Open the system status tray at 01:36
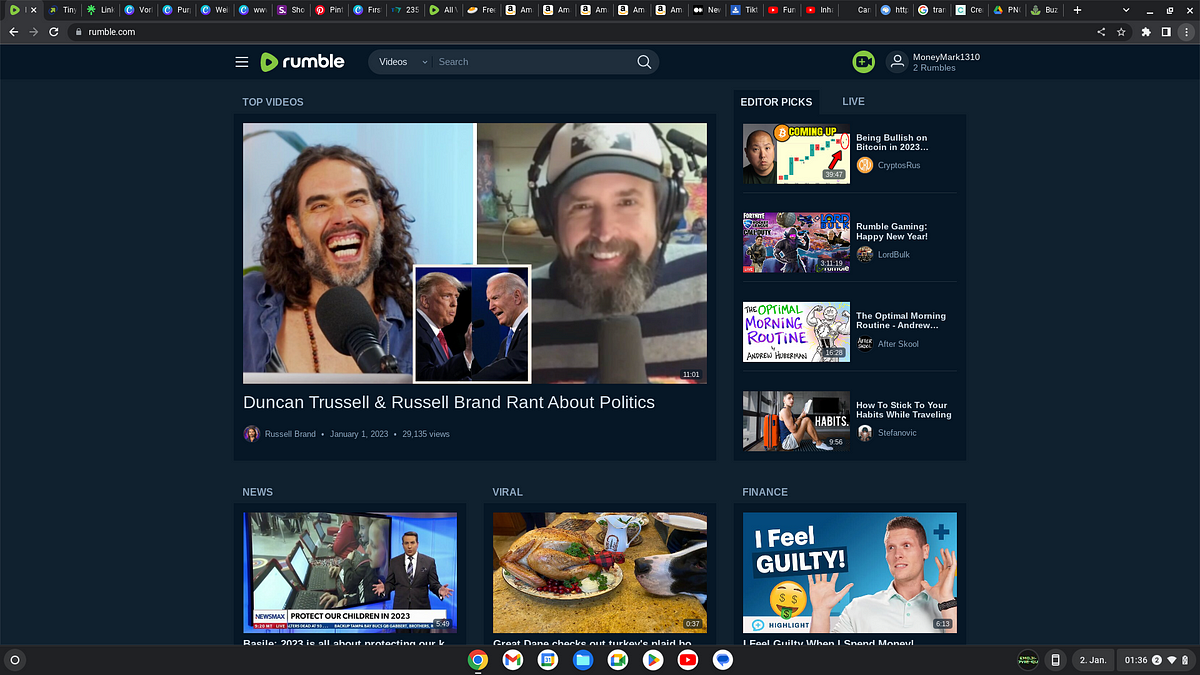1200x675 pixels. pos(1157,660)
